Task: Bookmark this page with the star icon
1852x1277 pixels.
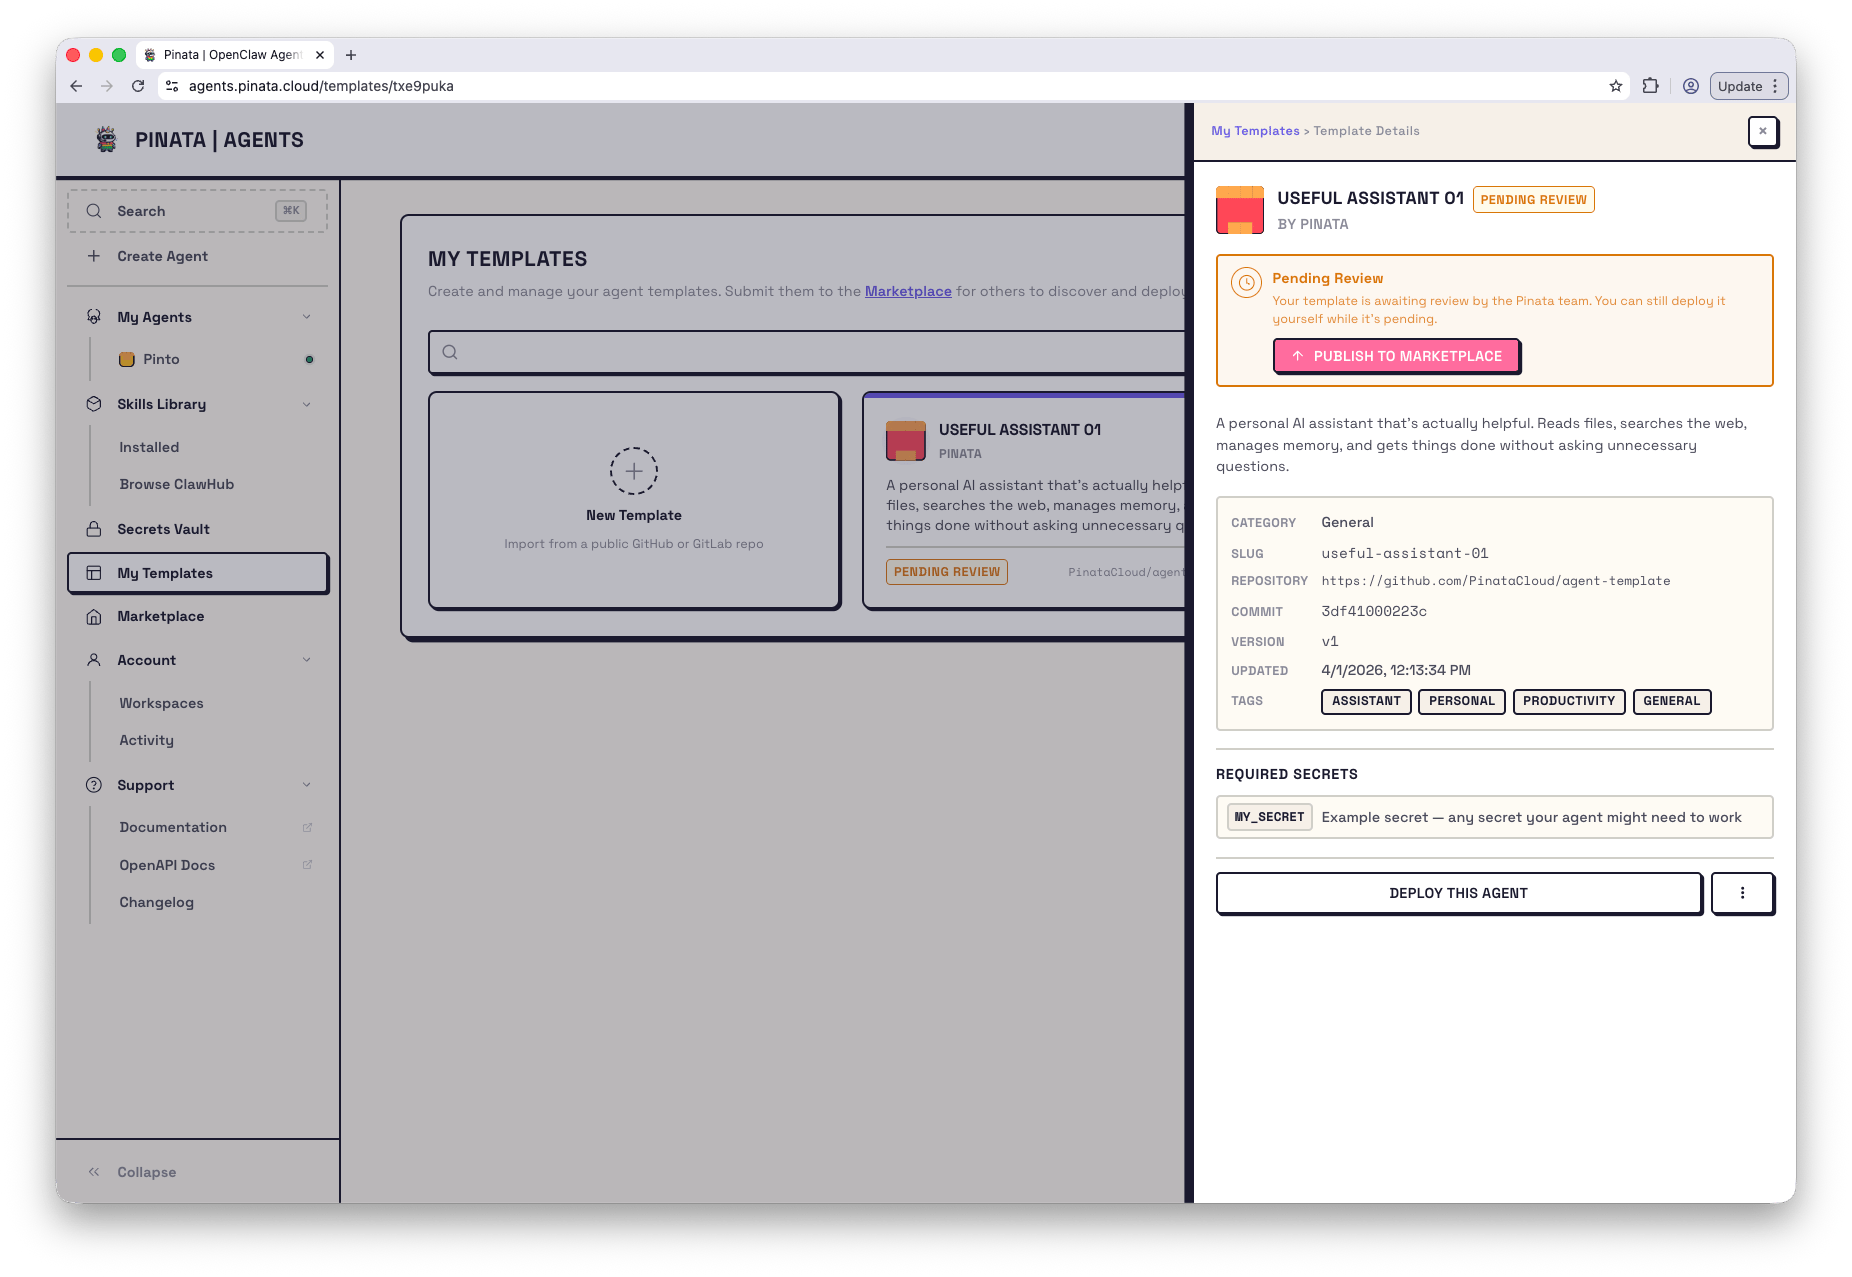Action: [1616, 86]
